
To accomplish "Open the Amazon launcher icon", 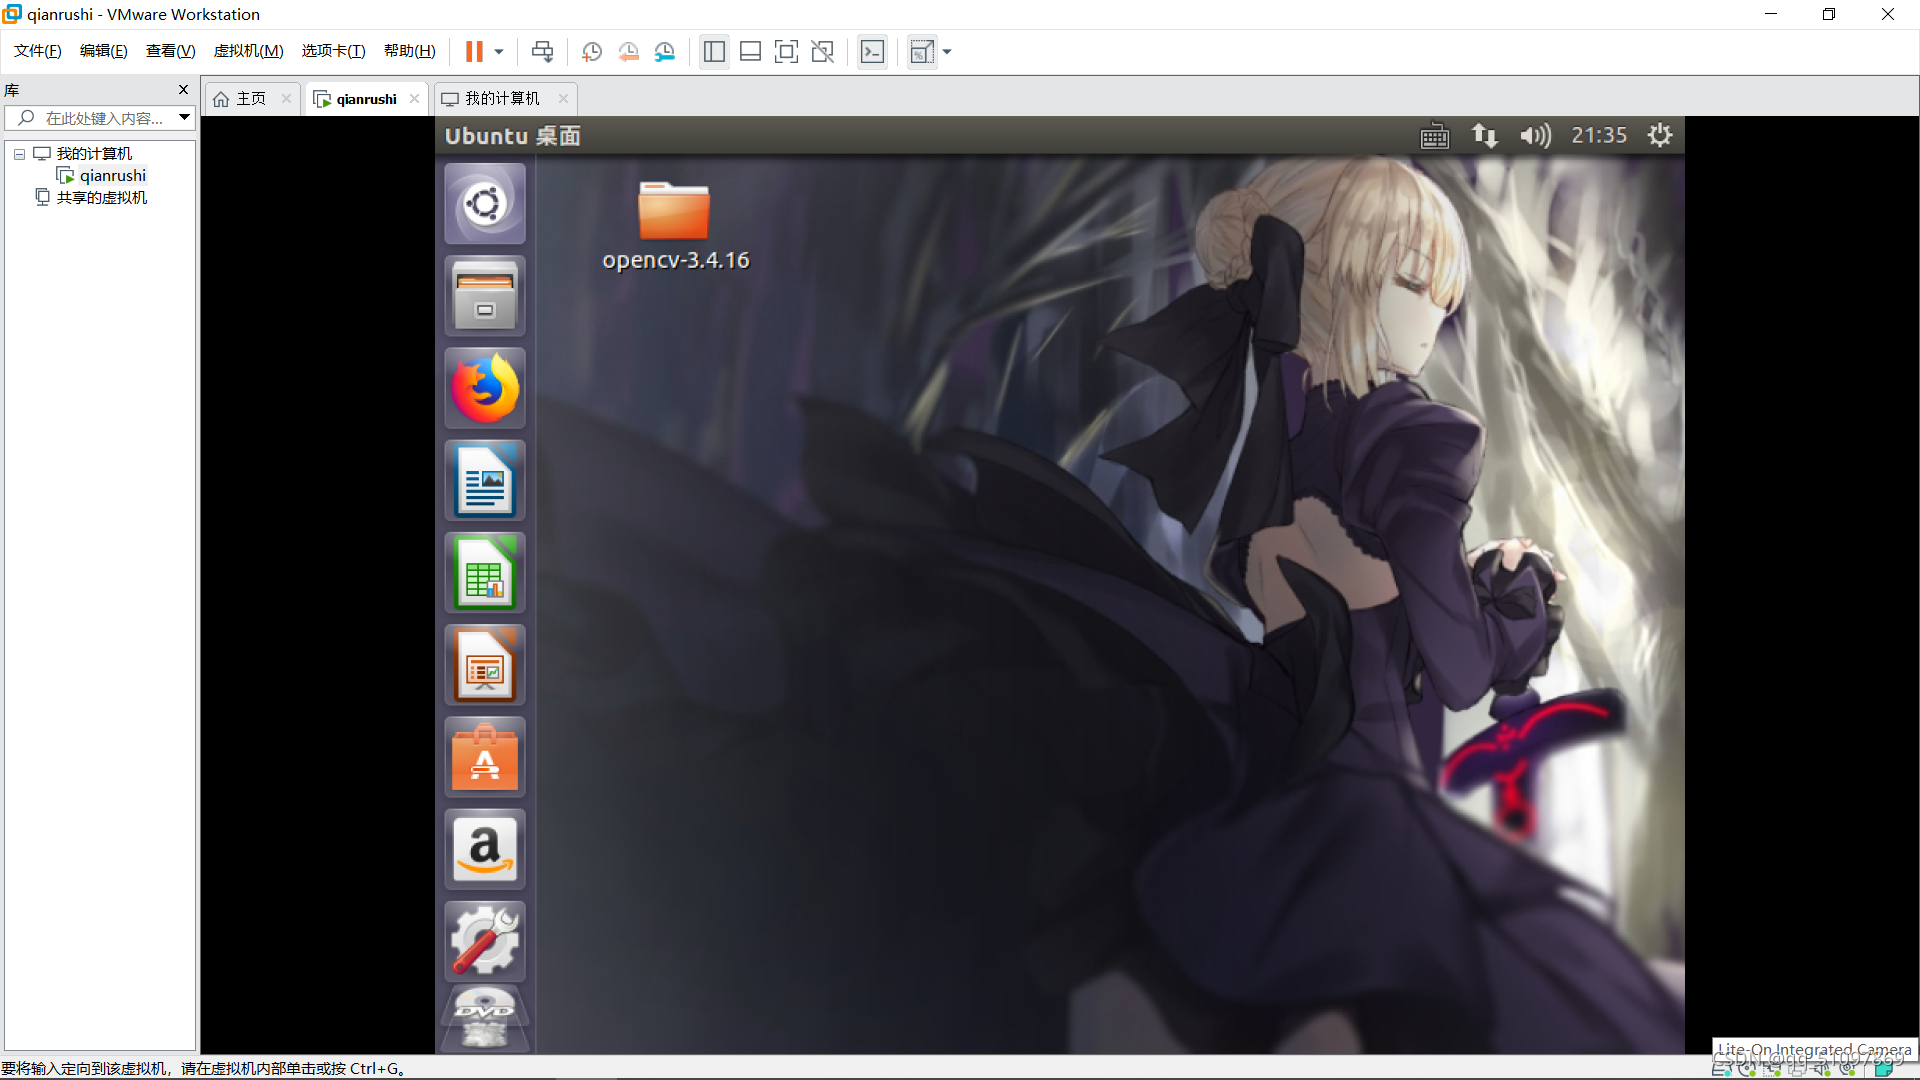I will pyautogui.click(x=485, y=849).
